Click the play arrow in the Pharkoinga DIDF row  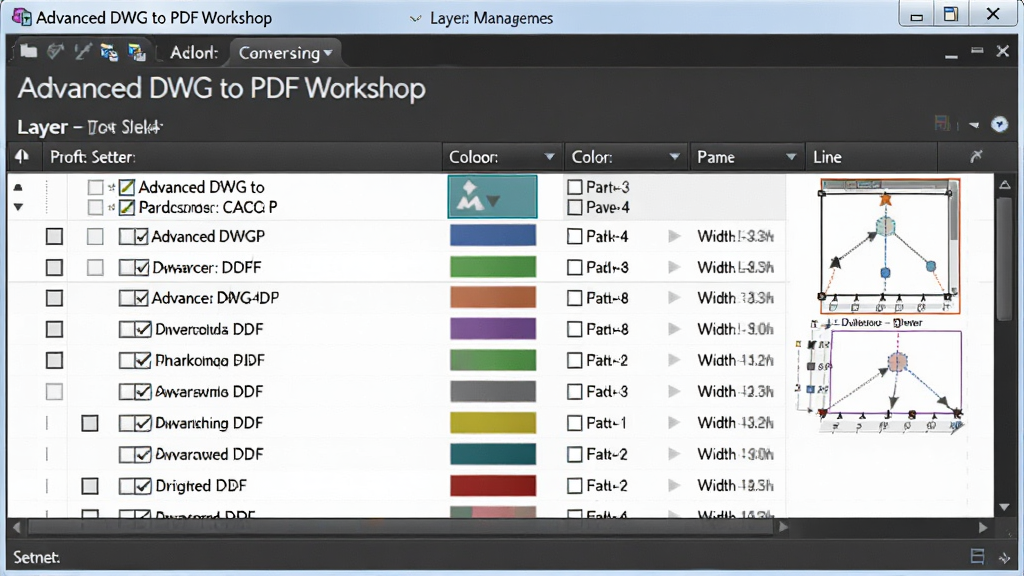pos(674,360)
